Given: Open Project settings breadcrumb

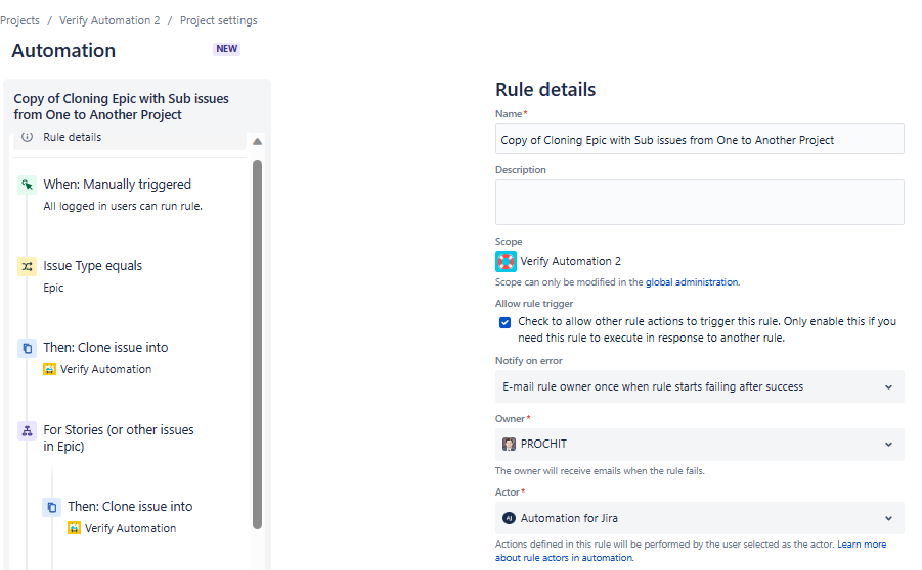Looking at the screenshot, I should pyautogui.click(x=219, y=20).
